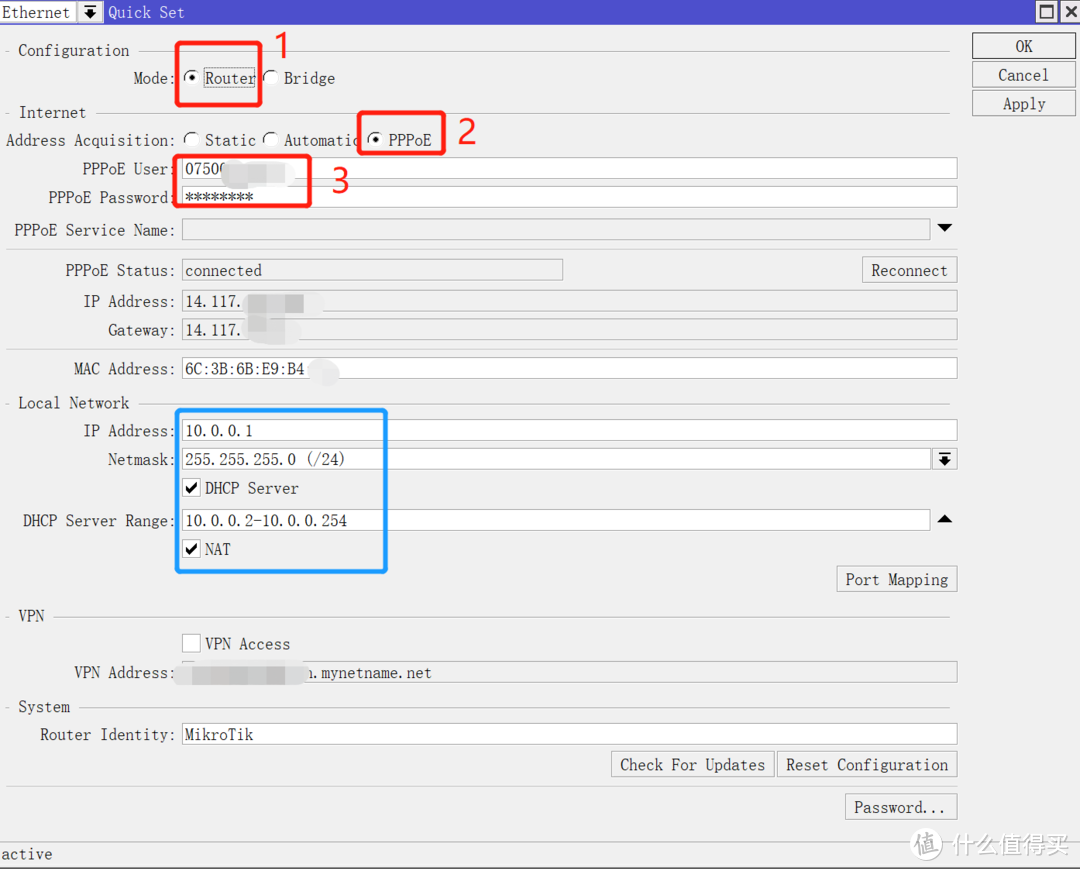The width and height of the screenshot is (1080, 871).
Task: Open Port Mapping settings
Action: point(896,580)
